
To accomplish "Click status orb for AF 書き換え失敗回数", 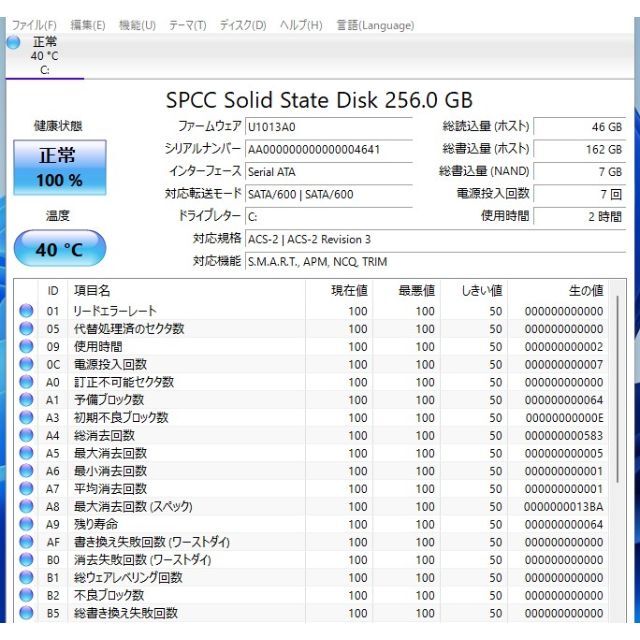I will pos(26,542).
